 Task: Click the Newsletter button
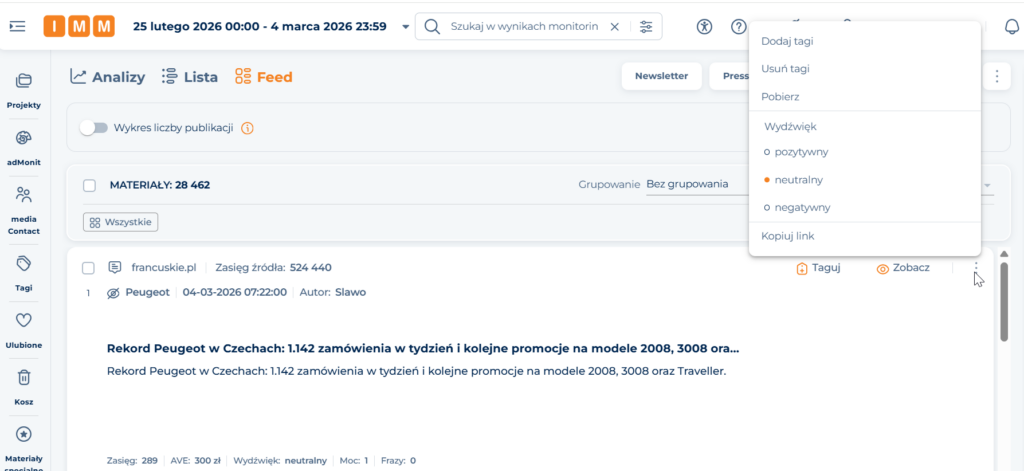[661, 76]
